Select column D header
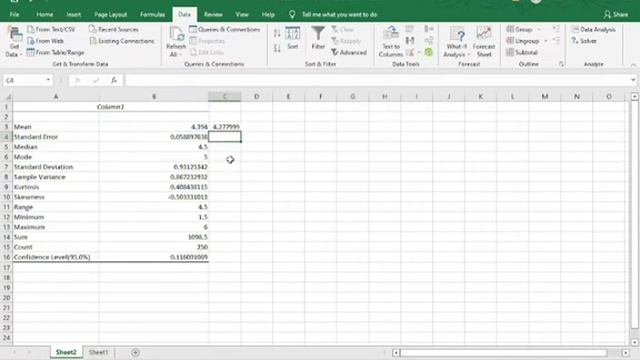Image resolution: width=640 pixels, height=360 pixels. [x=256, y=97]
